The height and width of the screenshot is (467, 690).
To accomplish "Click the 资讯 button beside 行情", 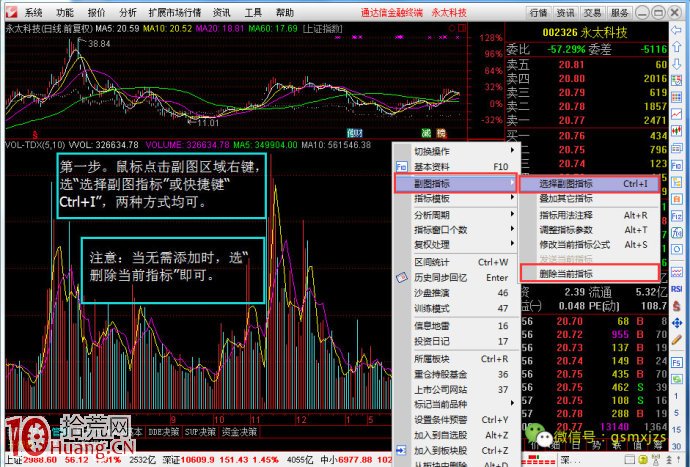I will (565, 13).
